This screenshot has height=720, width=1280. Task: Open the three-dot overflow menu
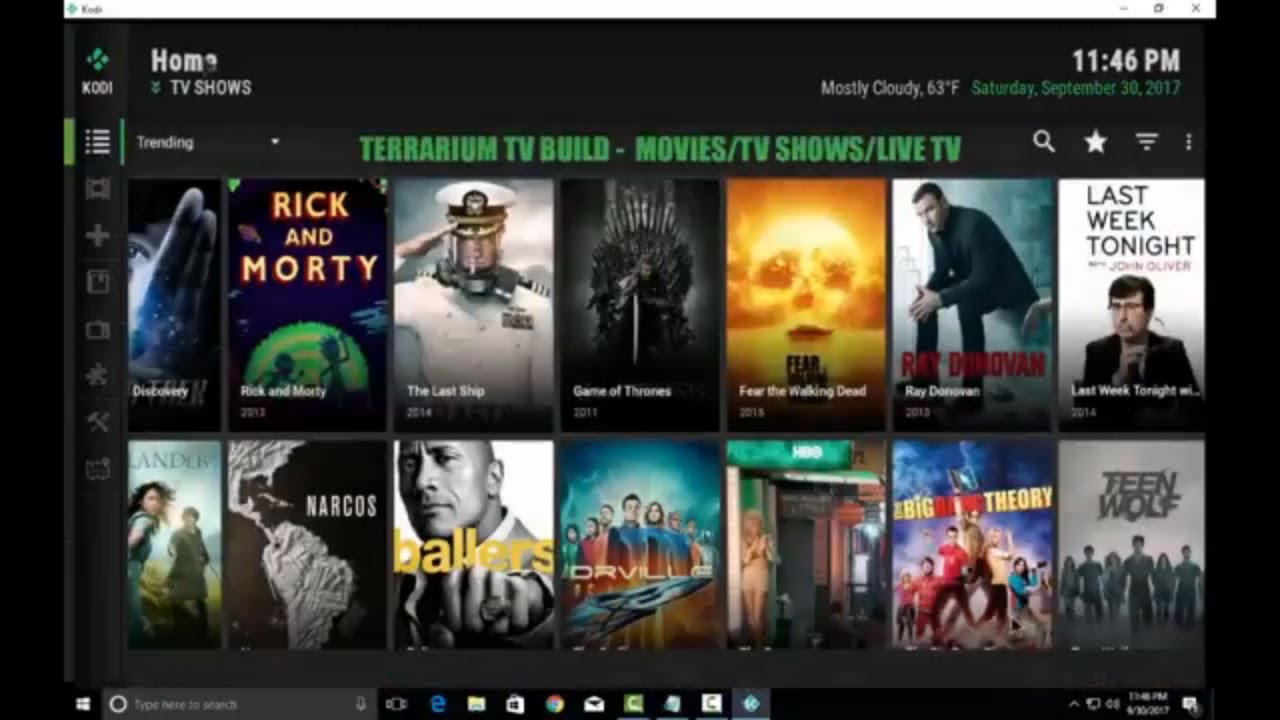tap(1188, 142)
